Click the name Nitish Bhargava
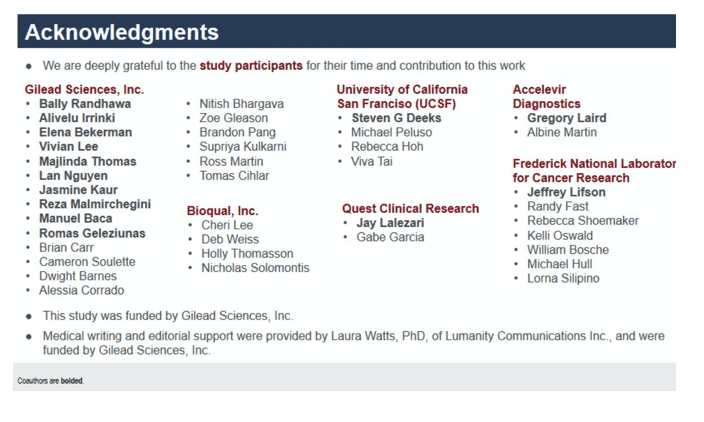704x422 pixels. pyautogui.click(x=242, y=104)
